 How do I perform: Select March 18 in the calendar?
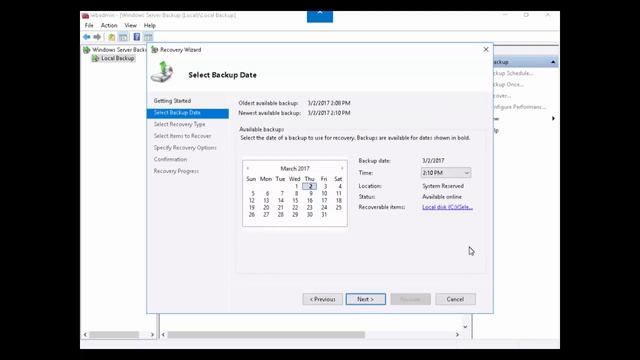[x=338, y=200]
